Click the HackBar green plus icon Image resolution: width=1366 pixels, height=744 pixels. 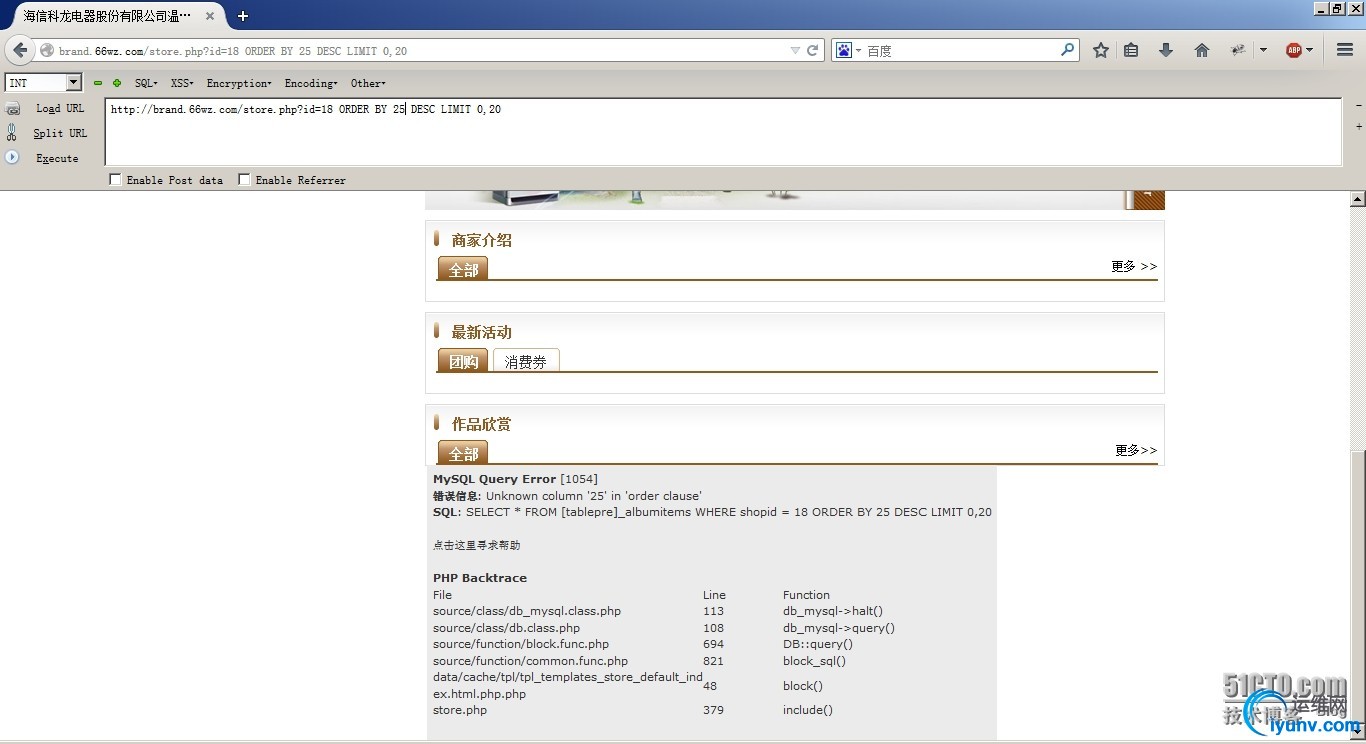[117, 83]
